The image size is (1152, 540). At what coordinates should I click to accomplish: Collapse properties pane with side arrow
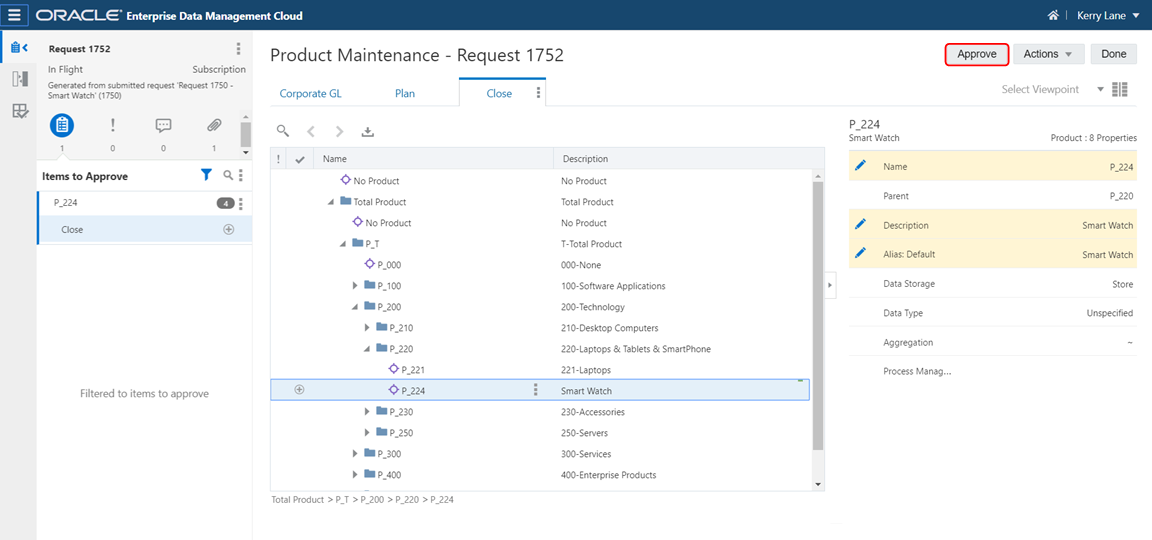click(831, 284)
